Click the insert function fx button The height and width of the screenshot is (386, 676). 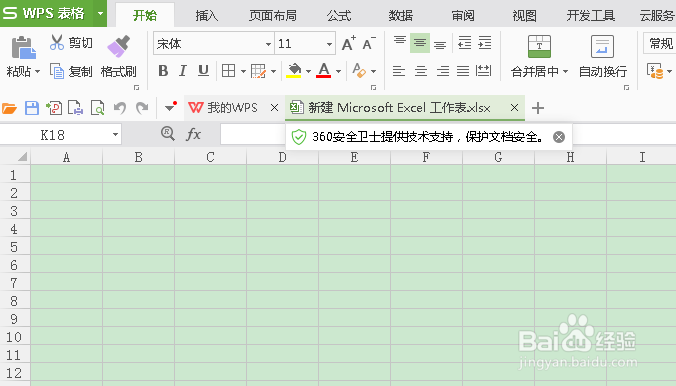194,134
